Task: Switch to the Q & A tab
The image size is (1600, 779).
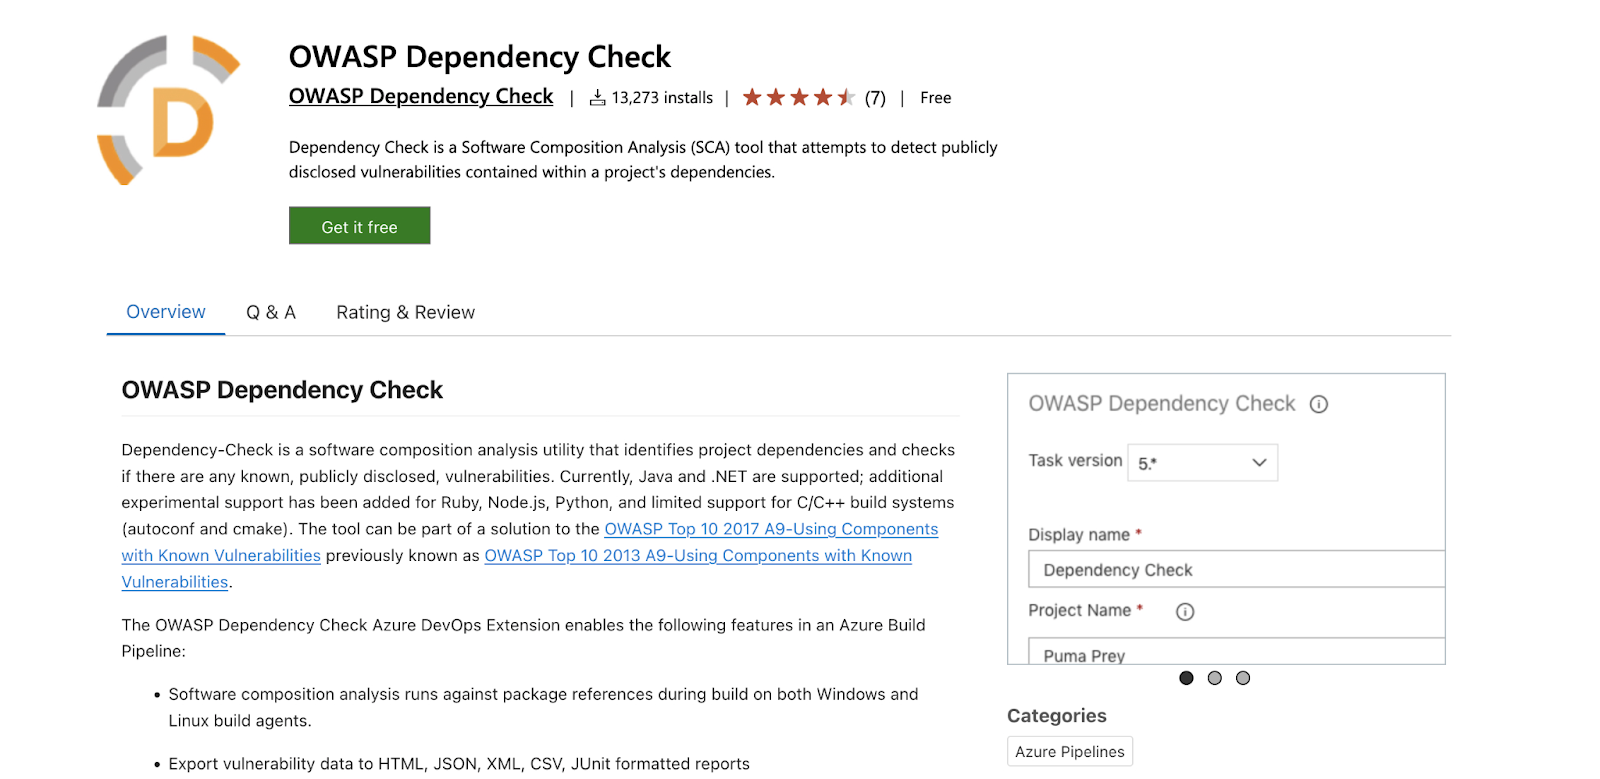Action: click(x=270, y=312)
